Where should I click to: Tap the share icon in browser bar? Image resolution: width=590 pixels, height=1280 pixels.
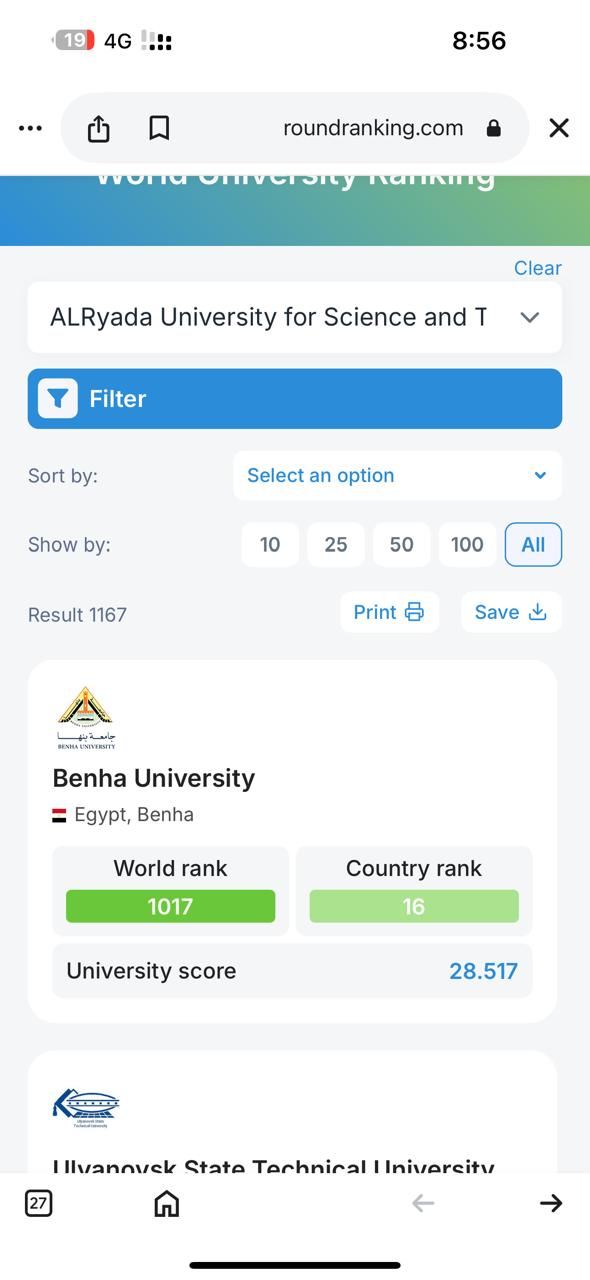98,128
